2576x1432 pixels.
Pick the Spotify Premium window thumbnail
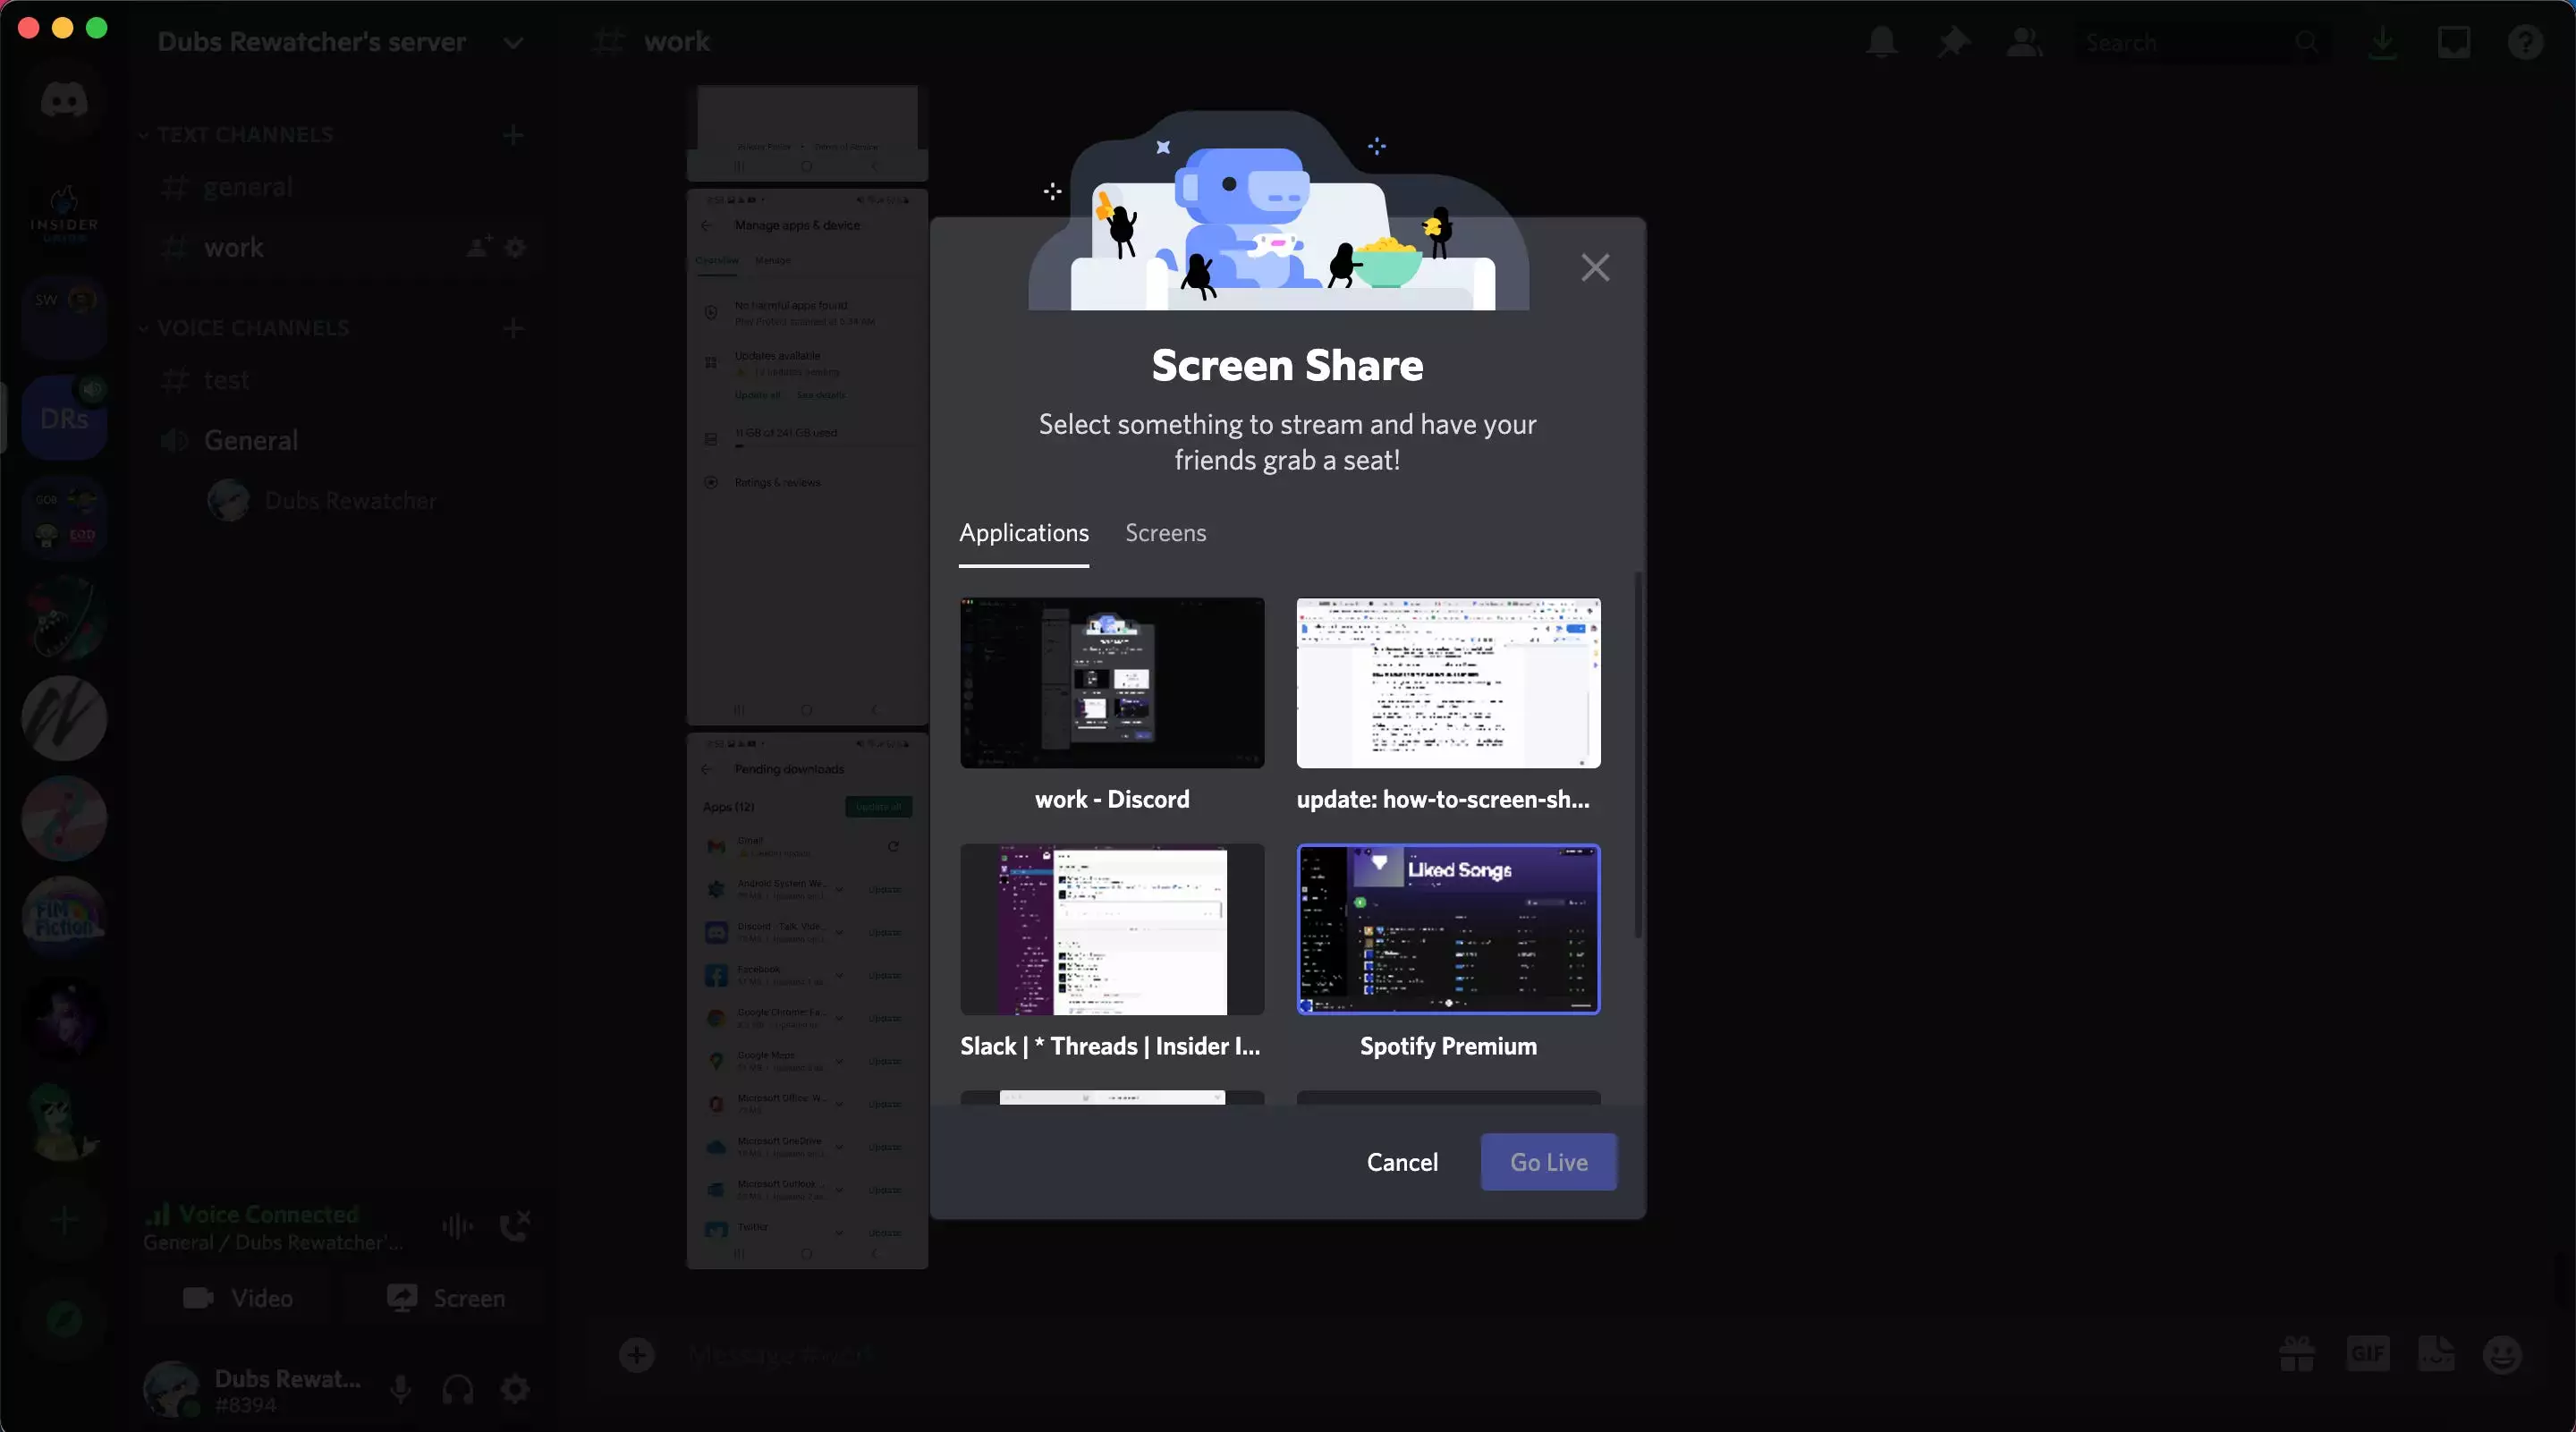[1448, 929]
